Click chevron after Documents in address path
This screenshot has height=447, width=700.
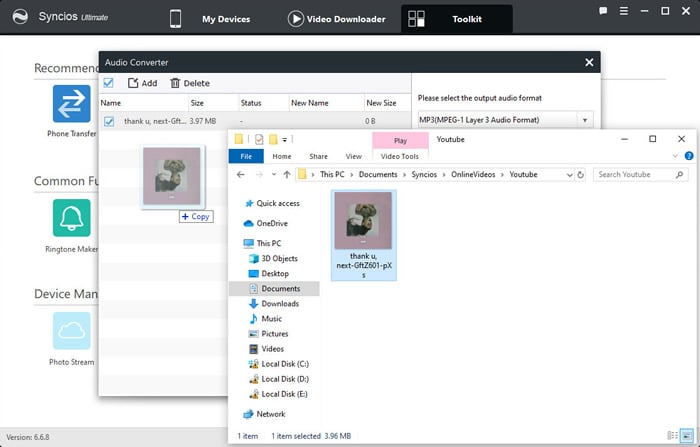pyautogui.click(x=404, y=175)
